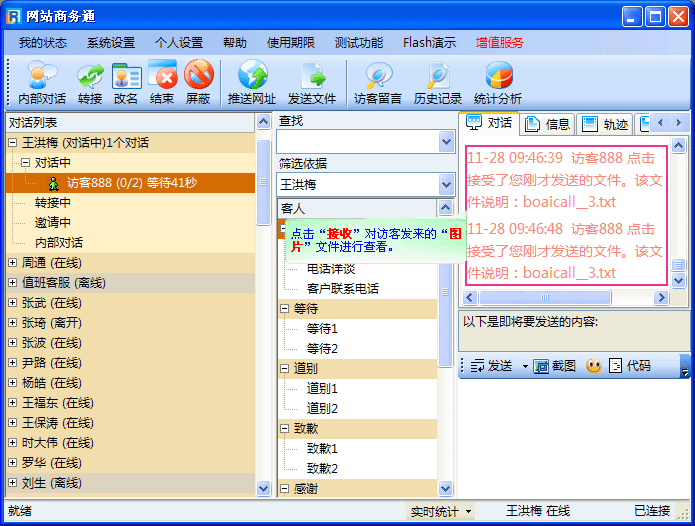
Task: Open 历史记录 history records
Action: [438, 83]
